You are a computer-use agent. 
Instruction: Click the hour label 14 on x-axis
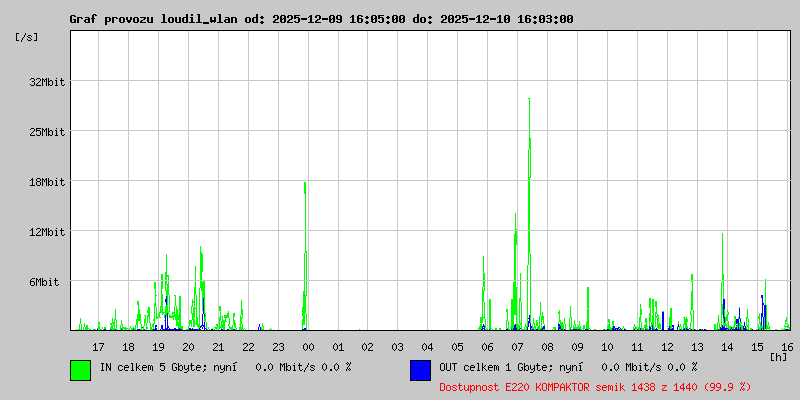coord(727,347)
